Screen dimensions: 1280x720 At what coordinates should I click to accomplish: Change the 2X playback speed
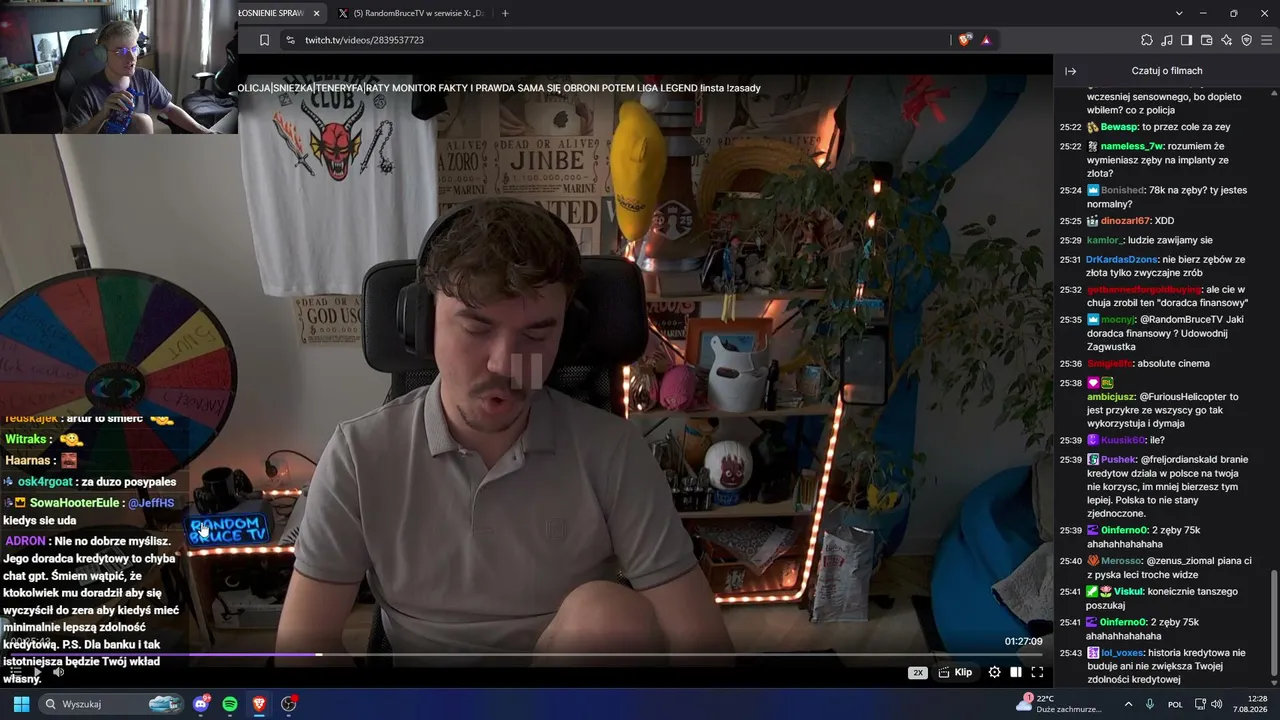coord(918,672)
